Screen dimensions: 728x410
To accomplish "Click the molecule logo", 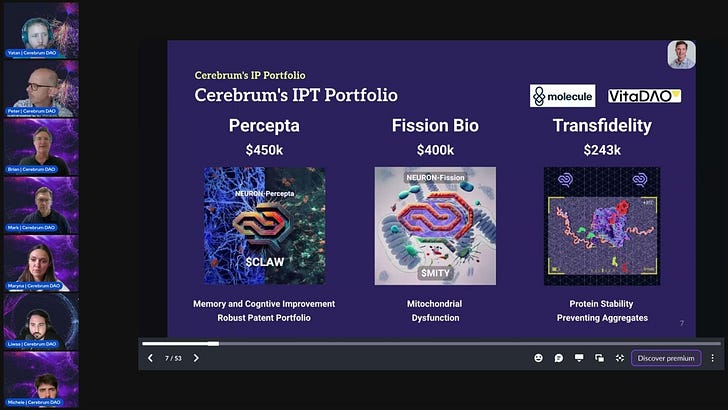I will [x=562, y=96].
